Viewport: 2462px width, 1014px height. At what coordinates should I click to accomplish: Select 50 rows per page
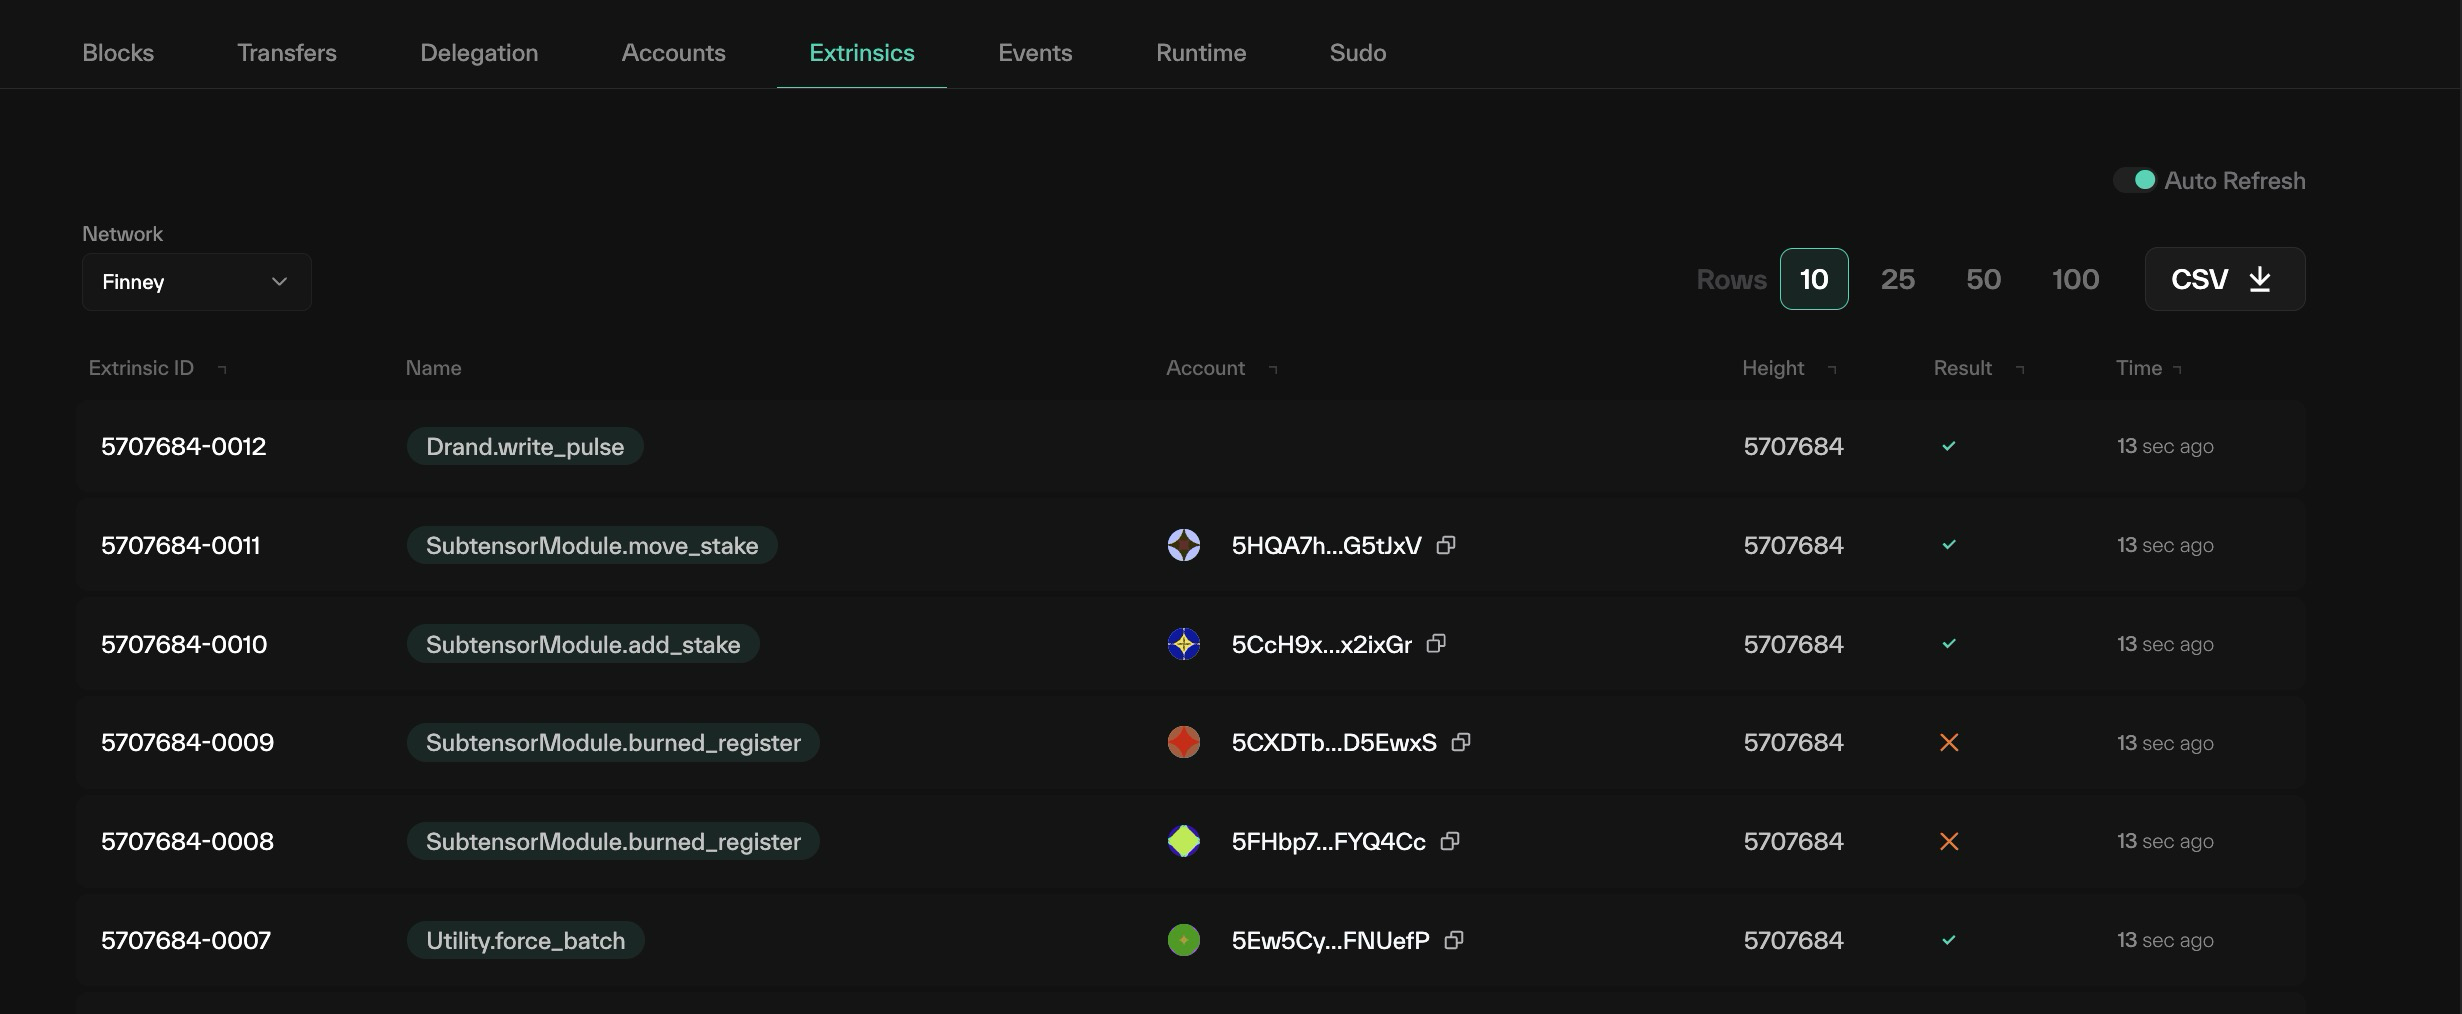[x=1983, y=279]
